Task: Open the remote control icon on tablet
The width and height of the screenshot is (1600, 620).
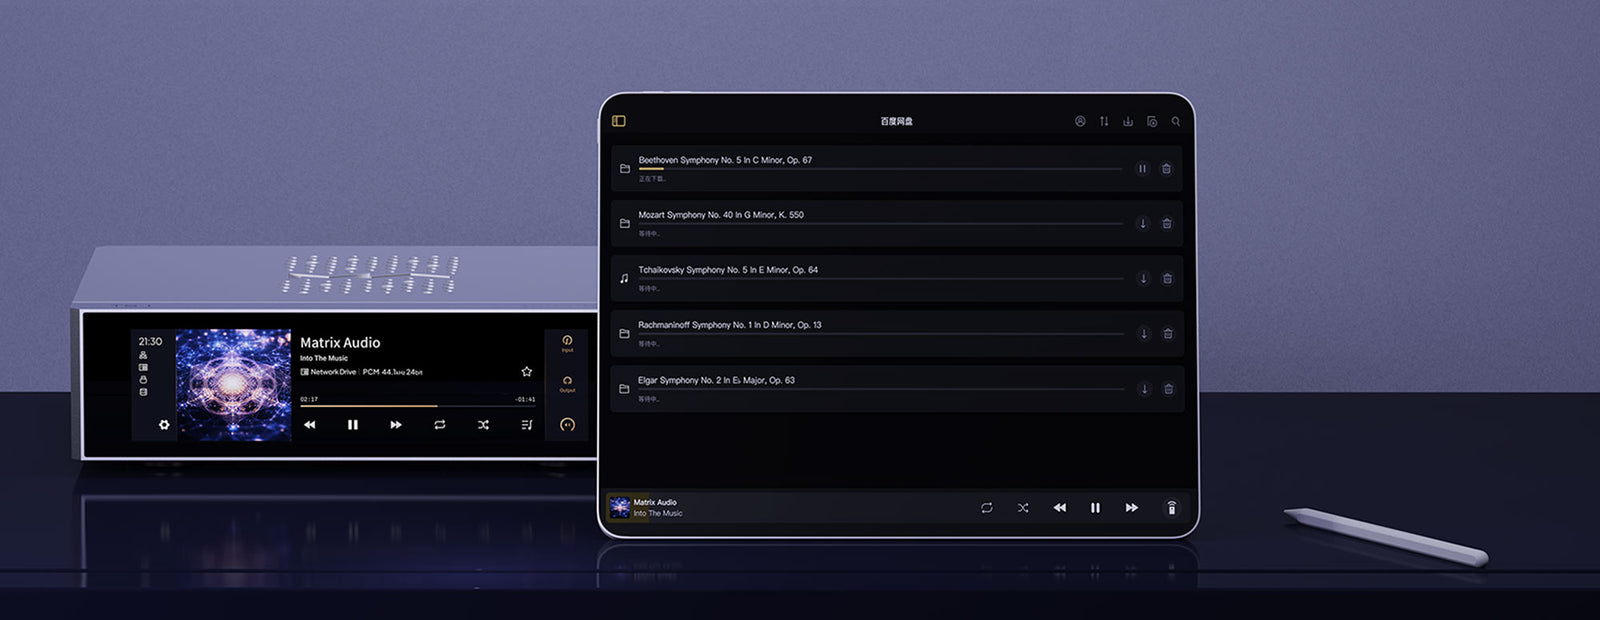Action: click(x=1171, y=508)
